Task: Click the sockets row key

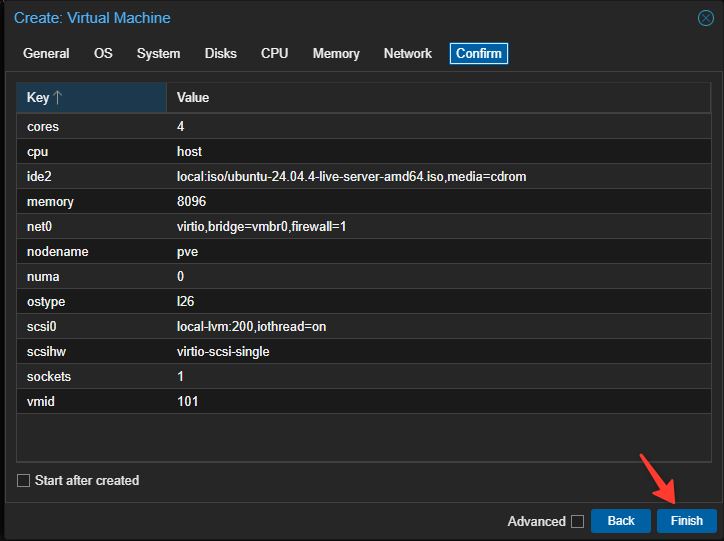Action: point(91,376)
